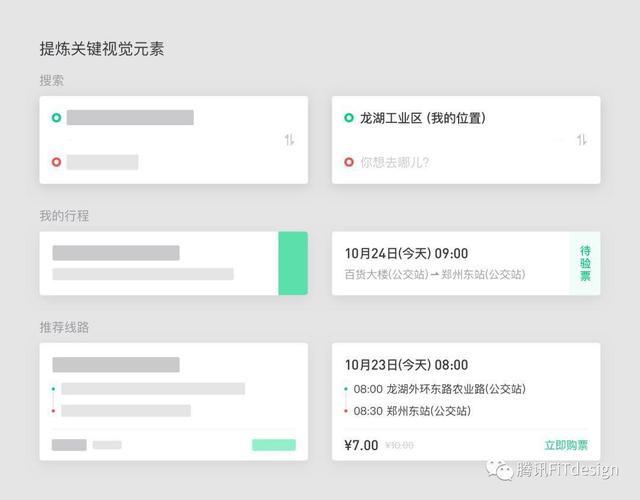Tap the 待验票 status tab
The image size is (640, 500).
[x=585, y=263]
